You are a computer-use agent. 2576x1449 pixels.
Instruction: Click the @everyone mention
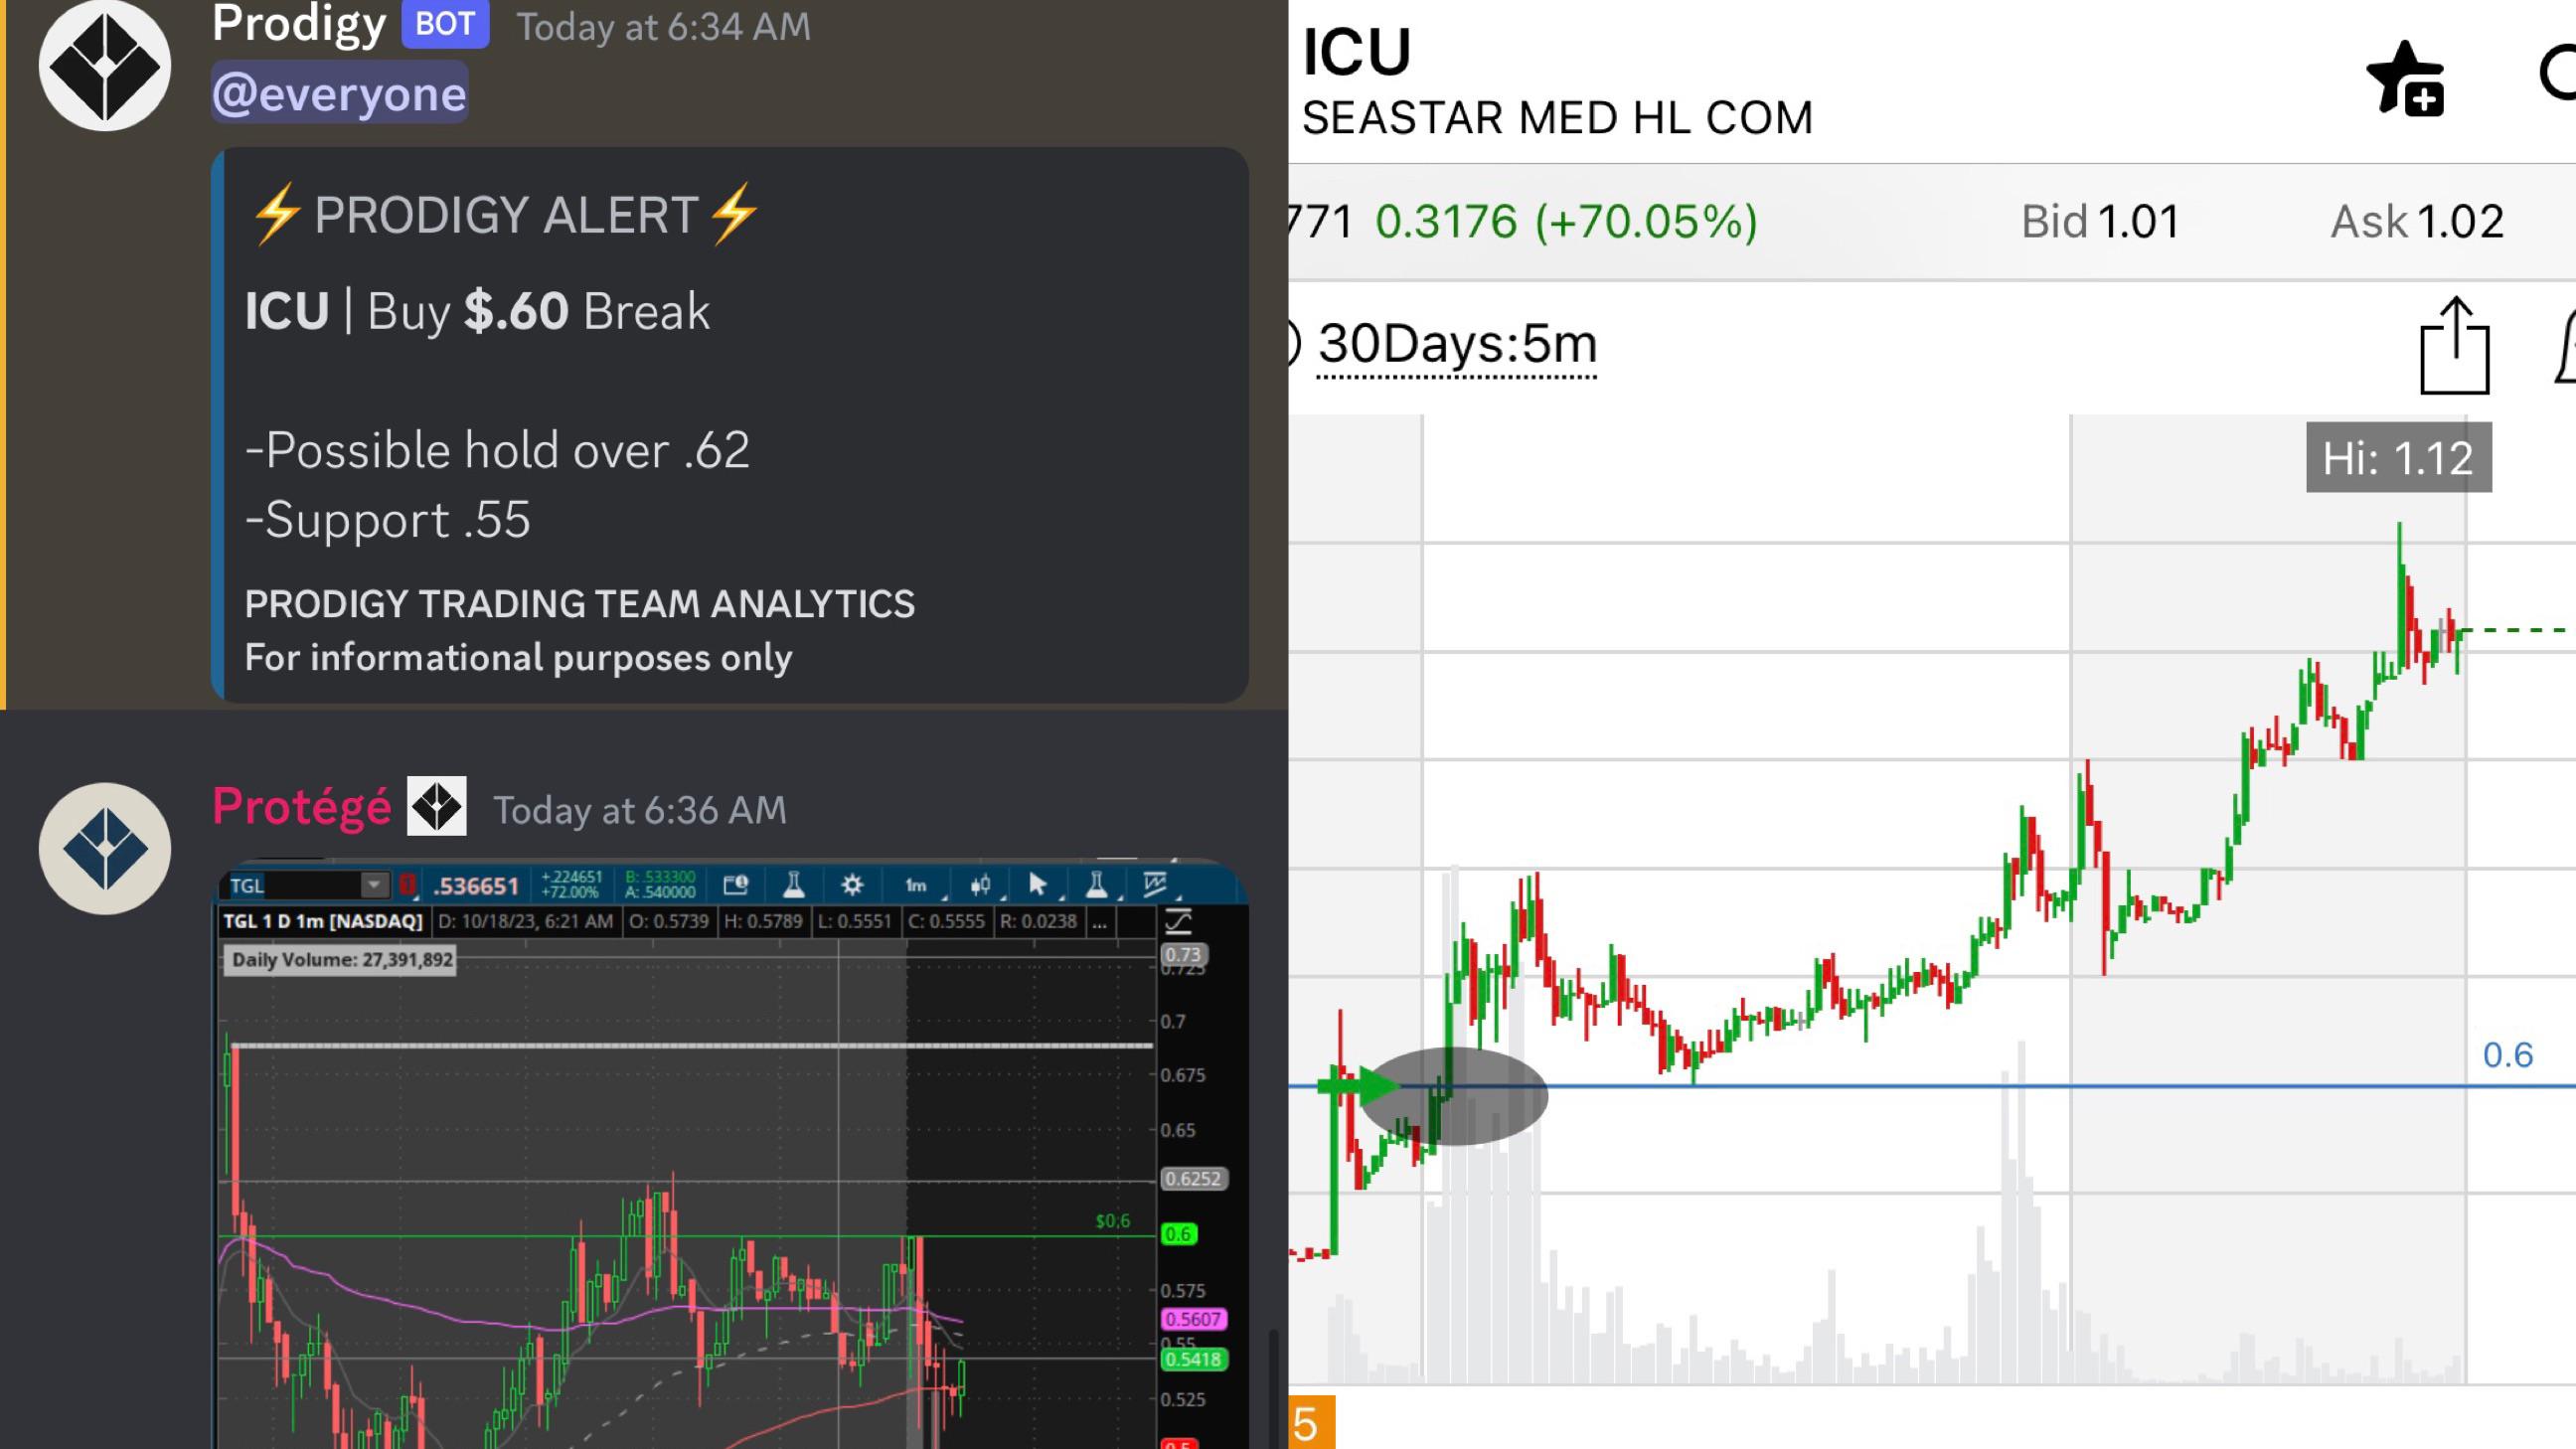[339, 94]
